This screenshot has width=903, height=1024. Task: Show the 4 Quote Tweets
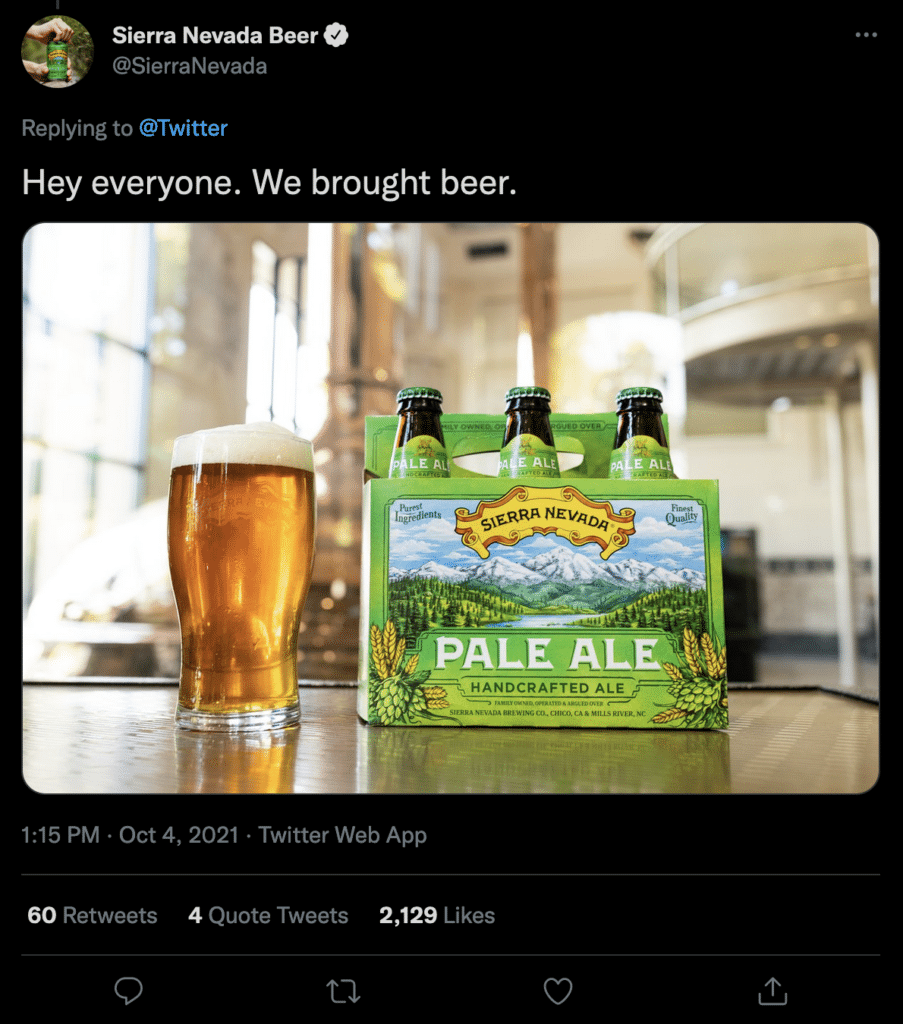click(268, 915)
